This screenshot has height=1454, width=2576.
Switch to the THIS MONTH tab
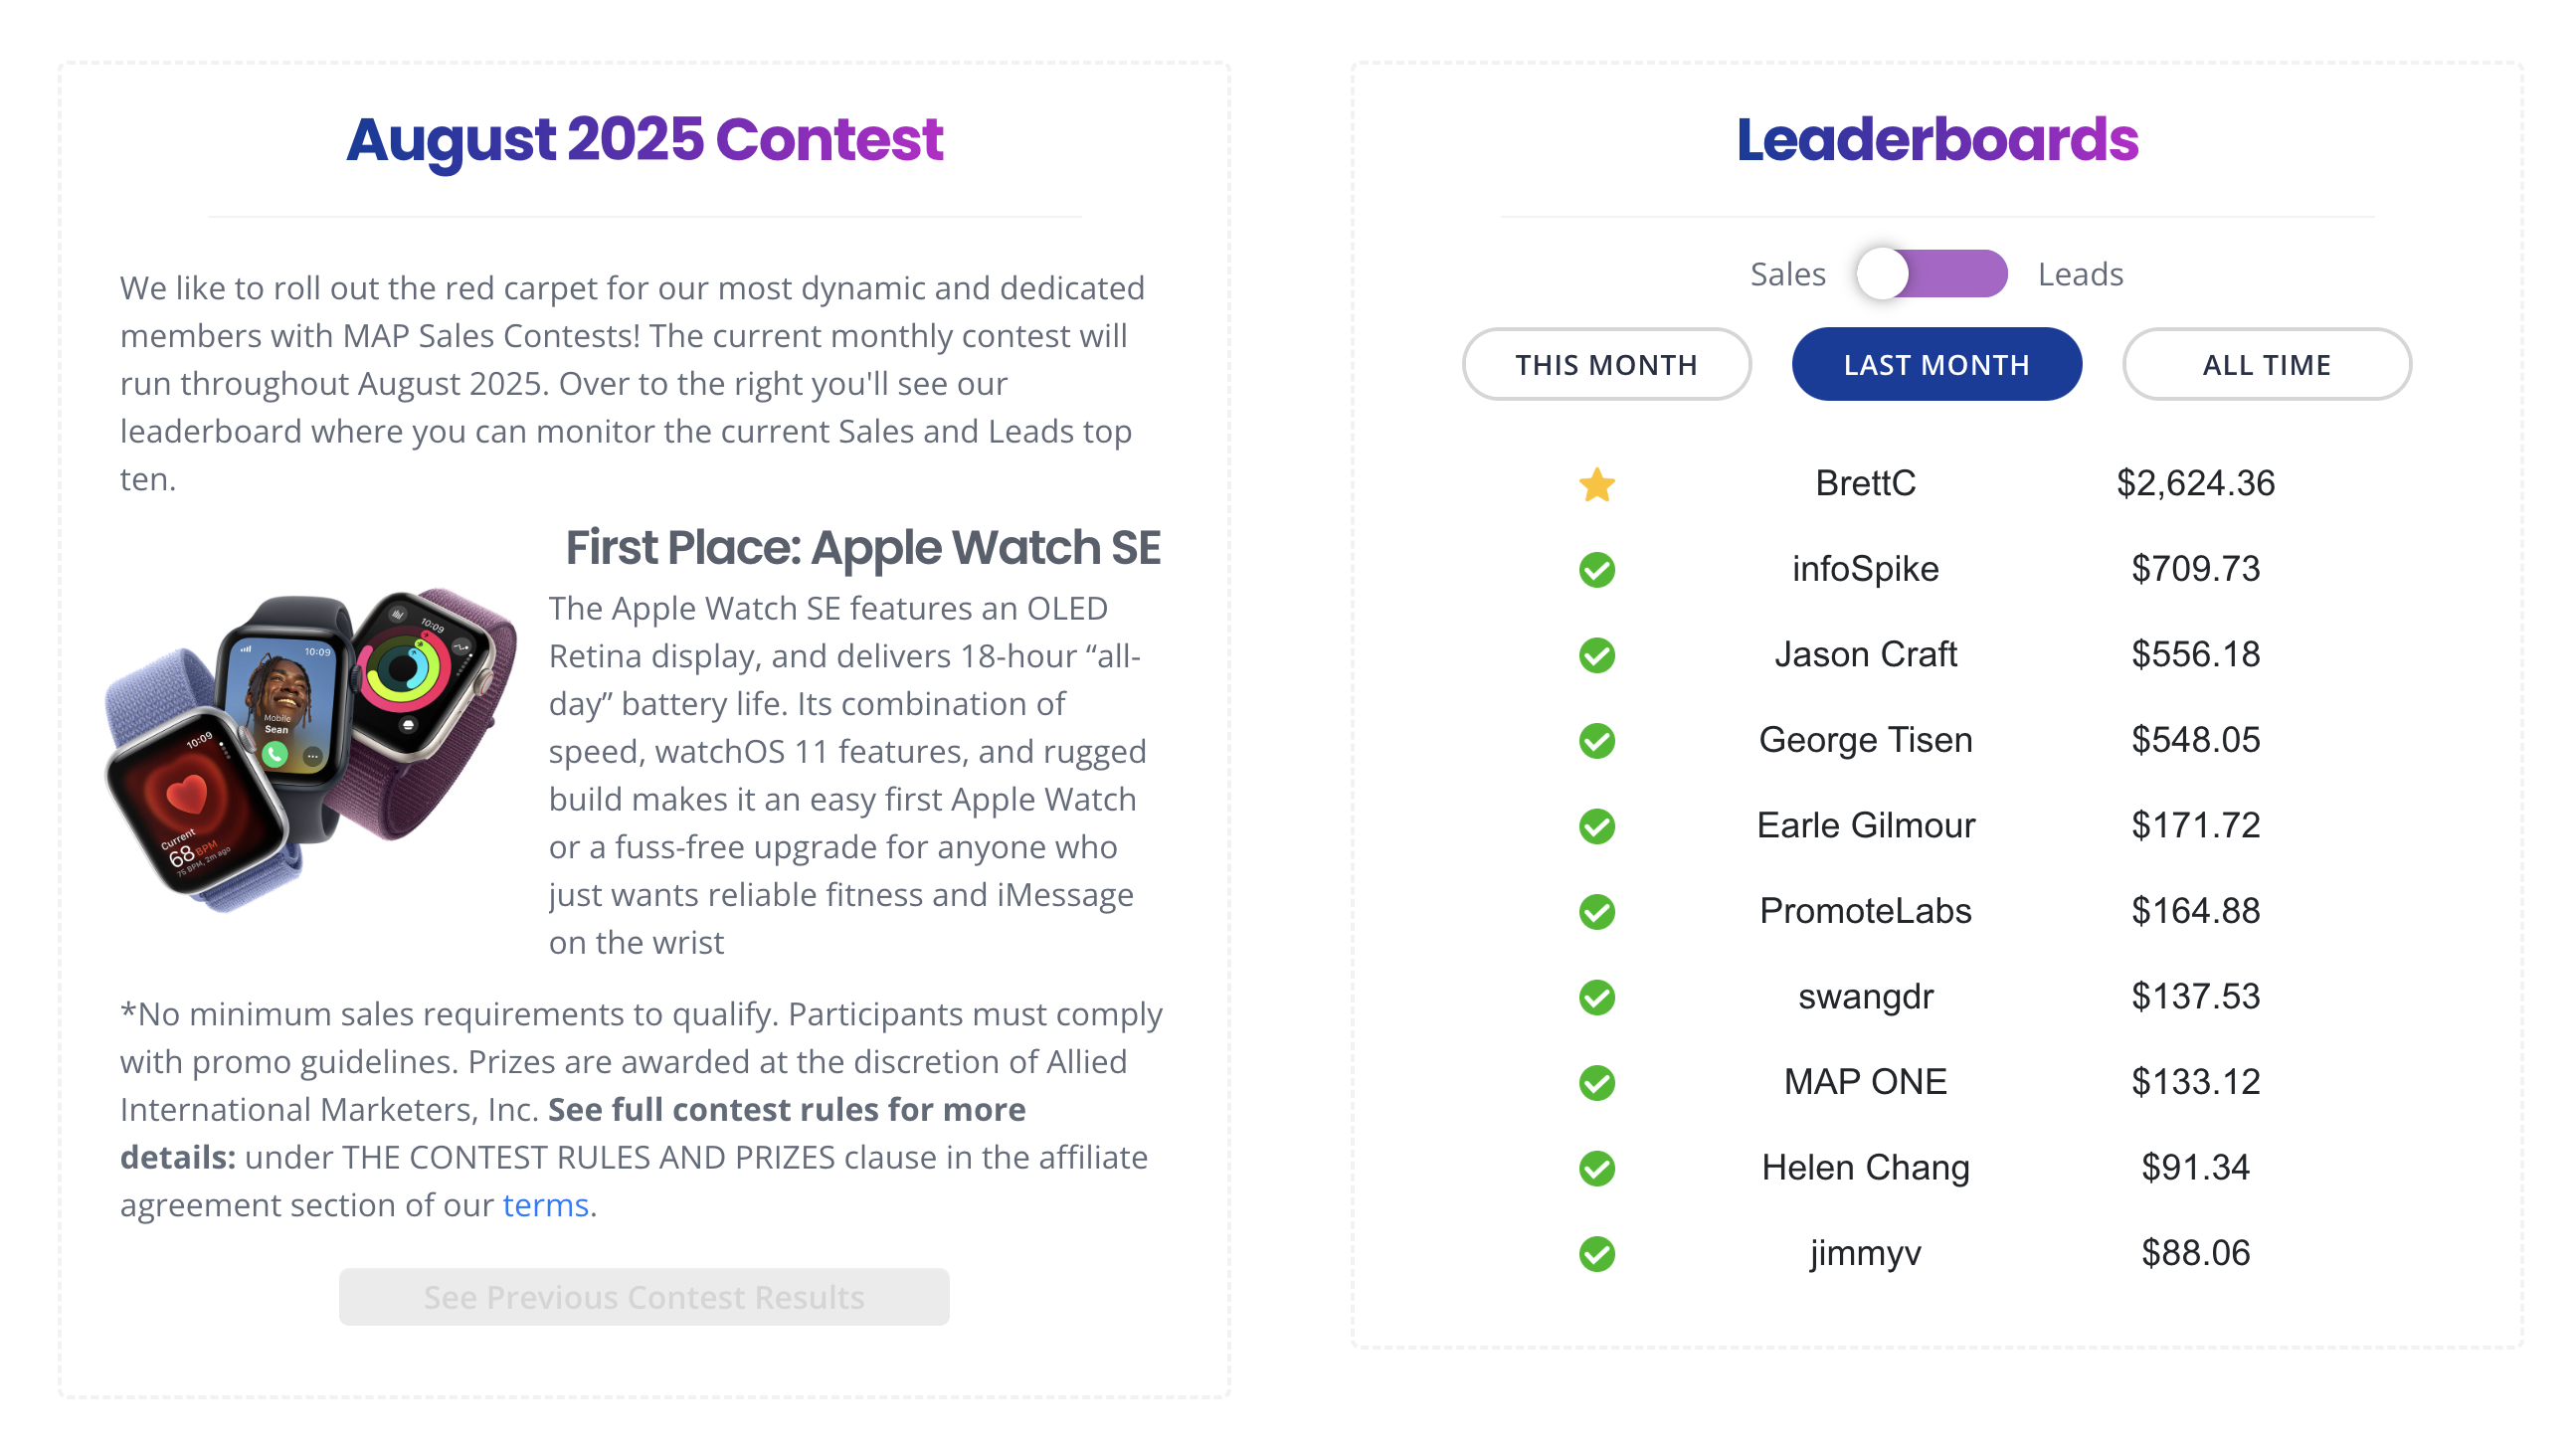[1606, 365]
